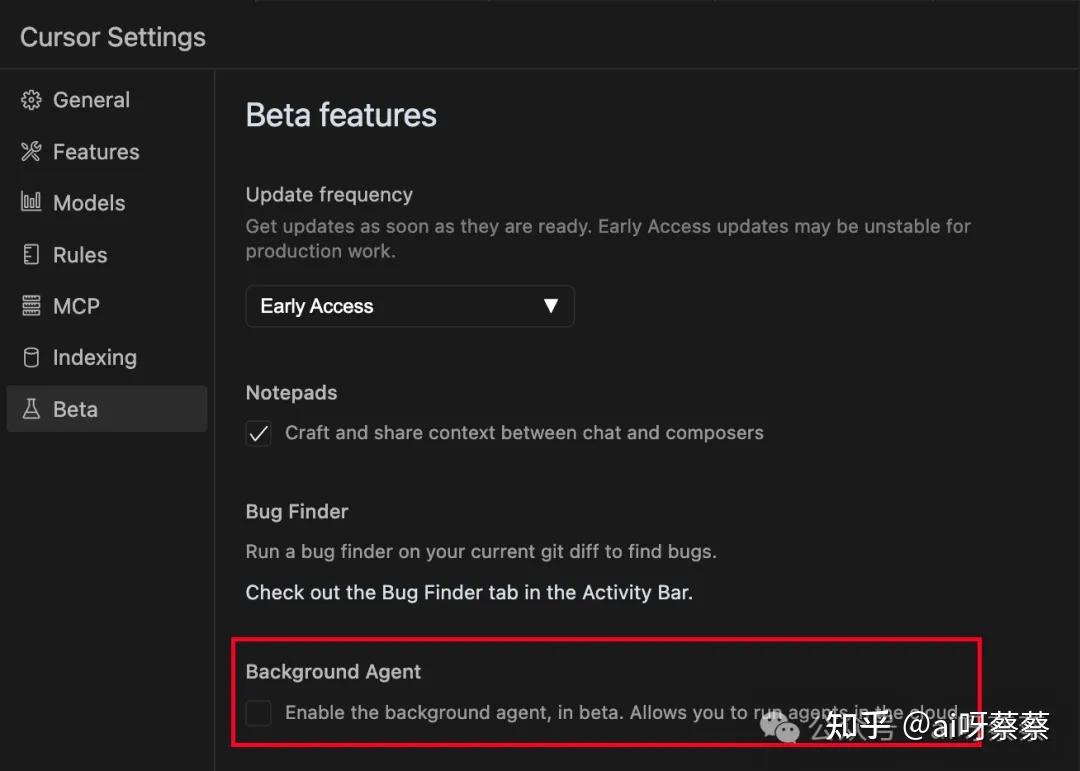
Task: Open the MCP settings tab
Action: tap(76, 306)
